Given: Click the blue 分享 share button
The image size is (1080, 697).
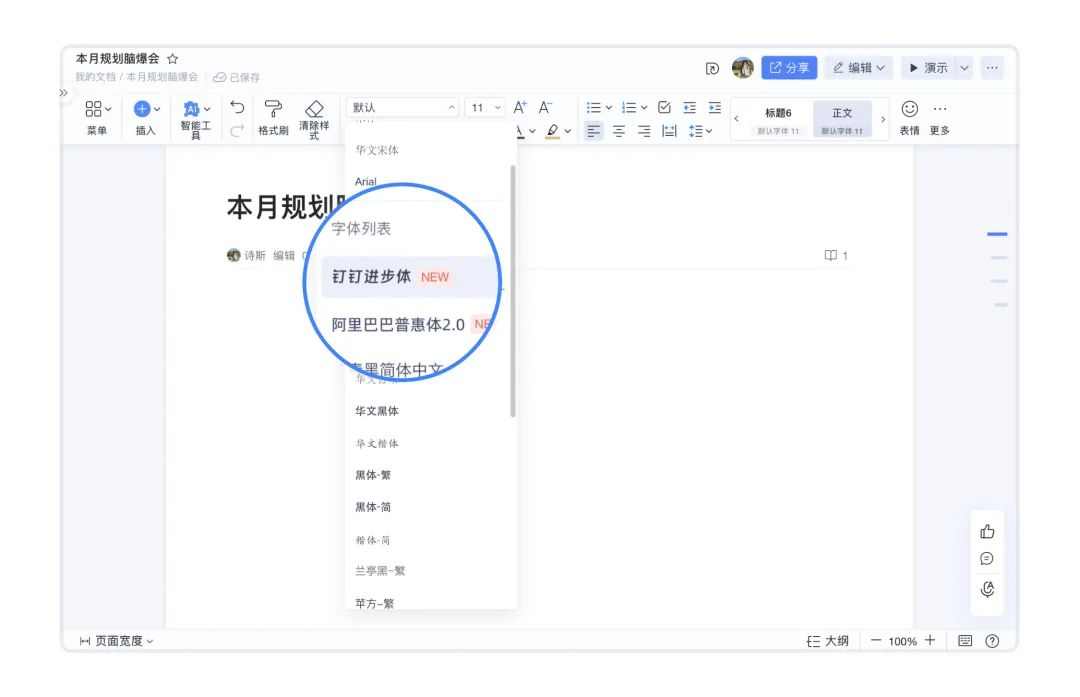Looking at the screenshot, I should click(x=789, y=68).
